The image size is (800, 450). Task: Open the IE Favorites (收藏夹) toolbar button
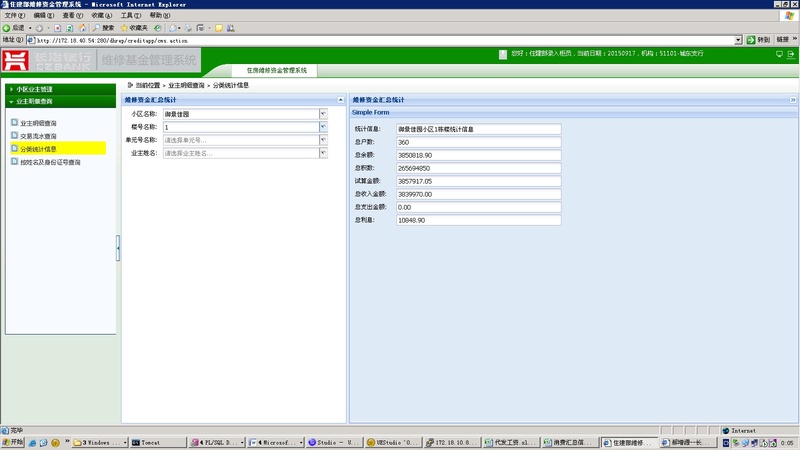(134, 28)
